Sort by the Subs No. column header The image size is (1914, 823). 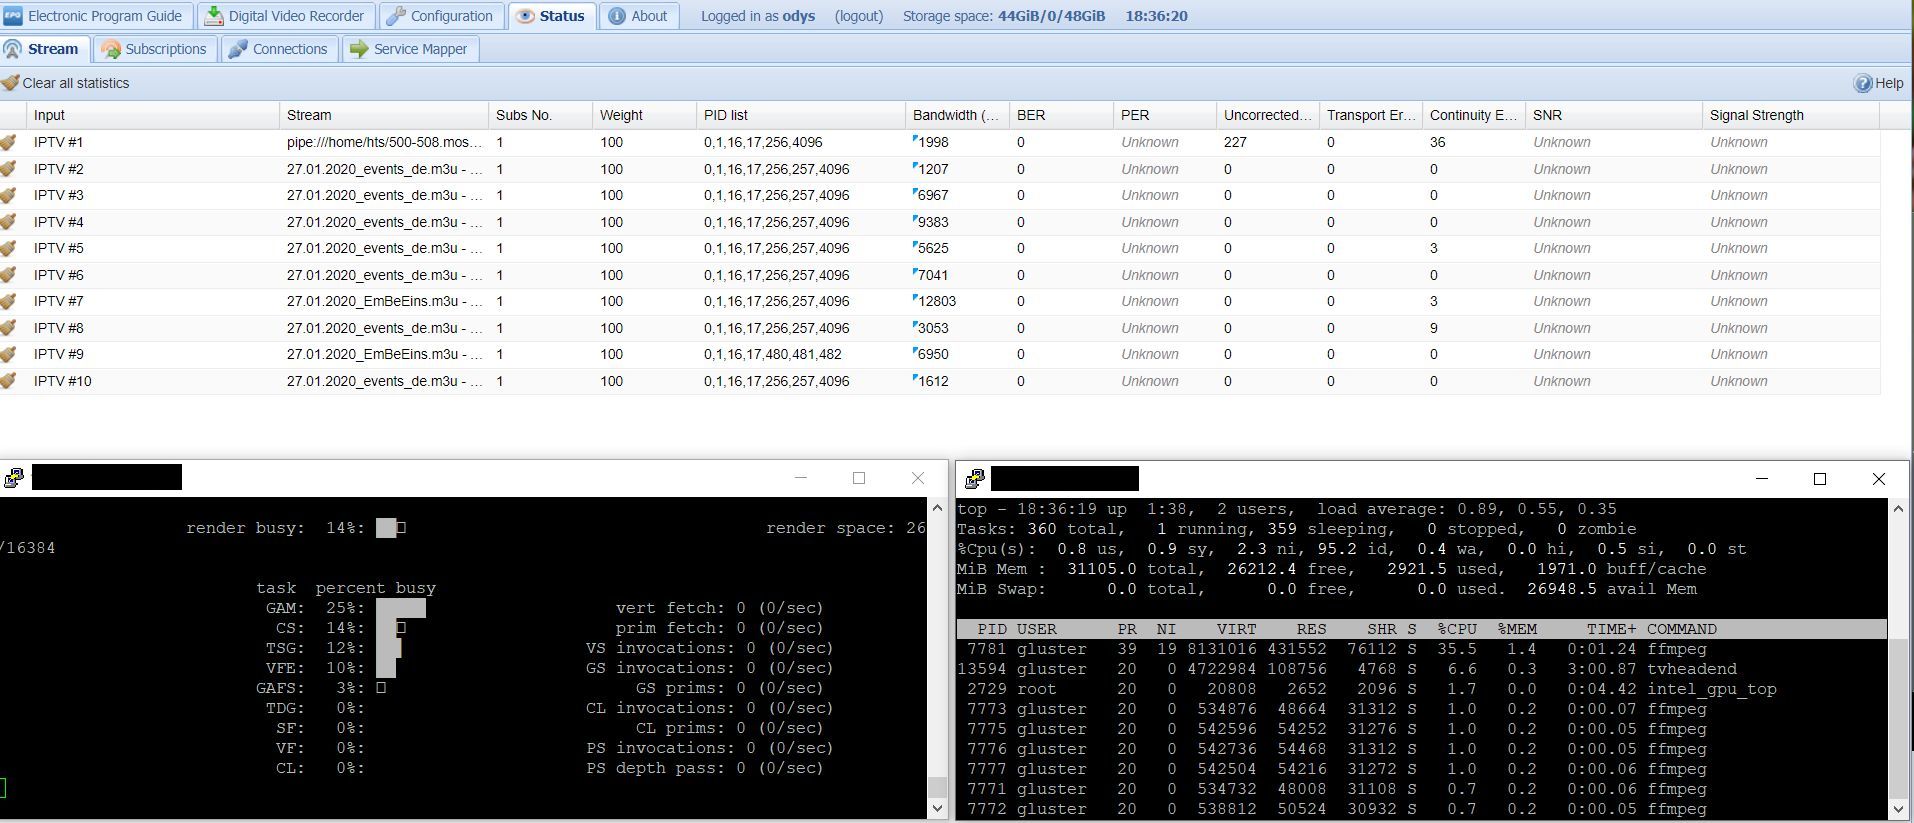[x=541, y=115]
